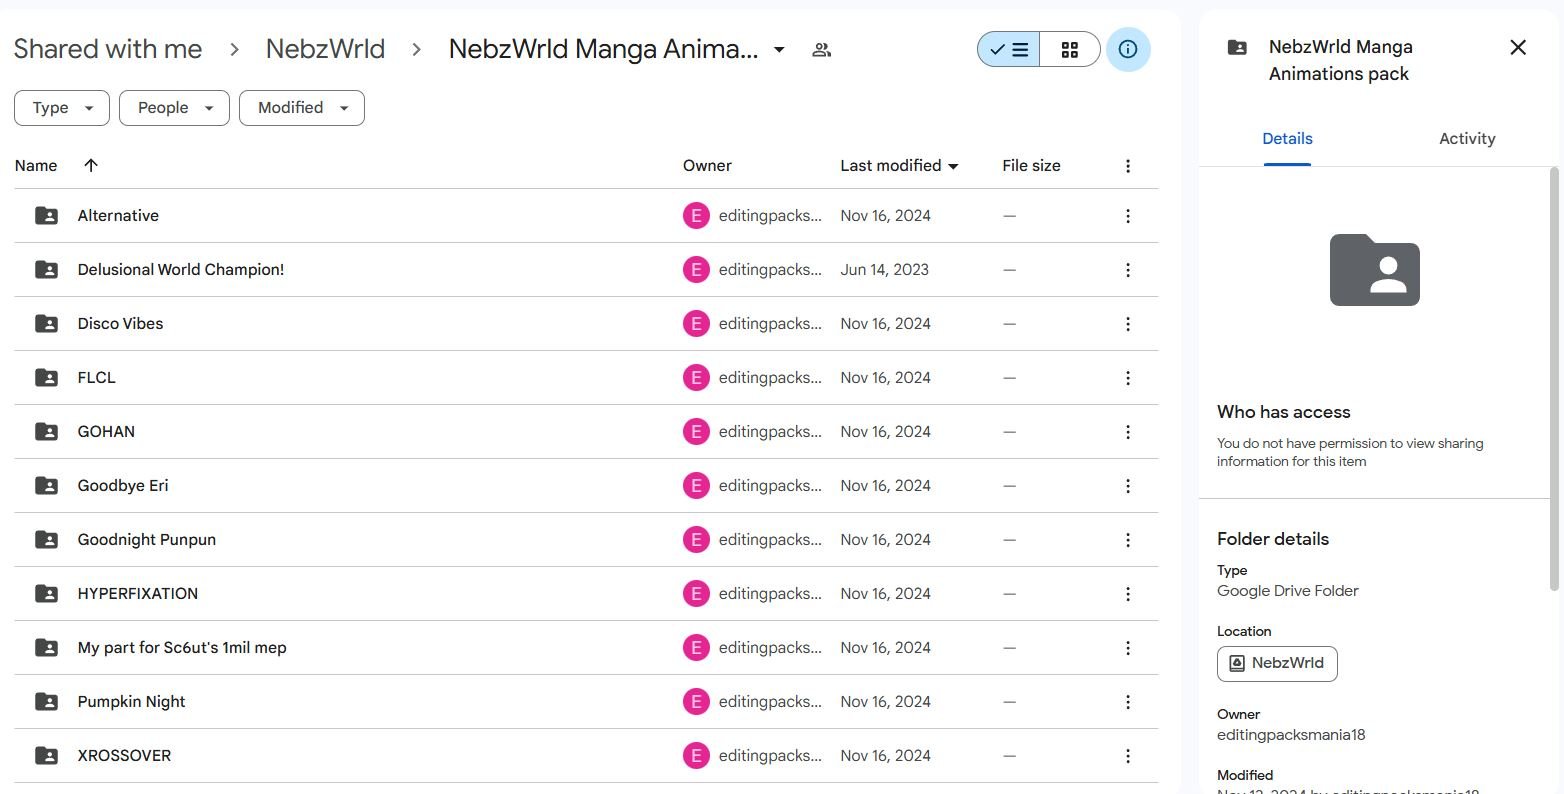Click the Alternative shared folder icon

pyautogui.click(x=46, y=215)
